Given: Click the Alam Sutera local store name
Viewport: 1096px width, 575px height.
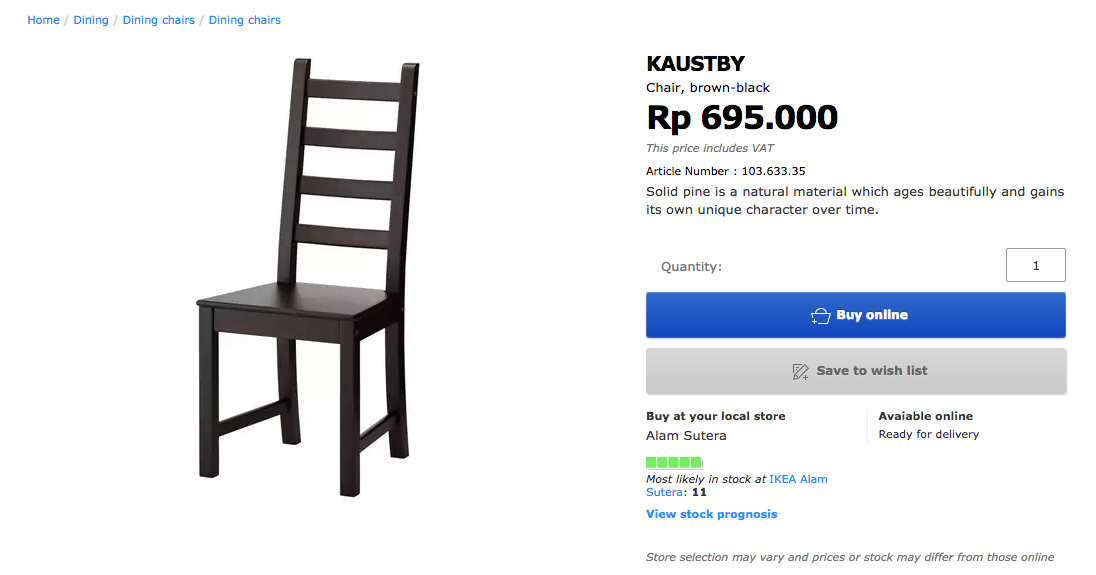Looking at the screenshot, I should click(686, 435).
